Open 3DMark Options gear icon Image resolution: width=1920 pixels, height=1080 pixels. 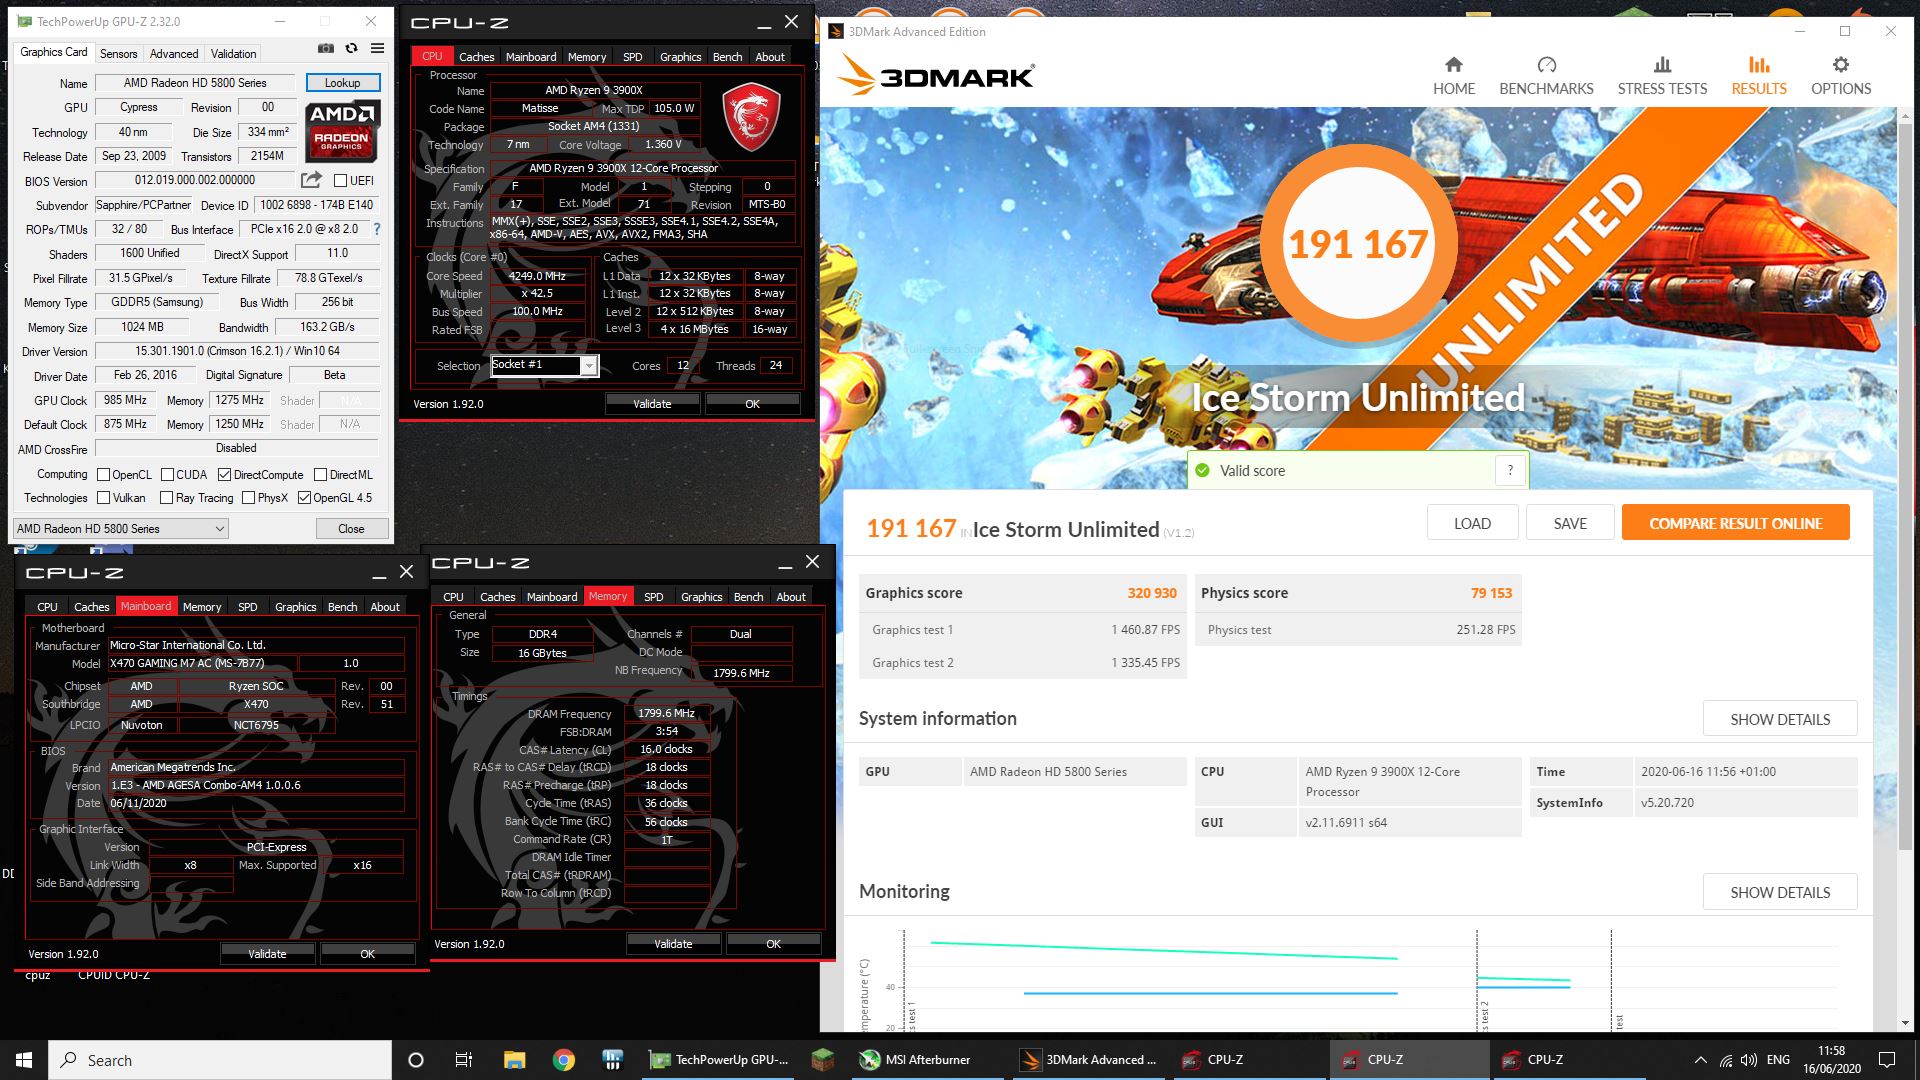[1841, 65]
